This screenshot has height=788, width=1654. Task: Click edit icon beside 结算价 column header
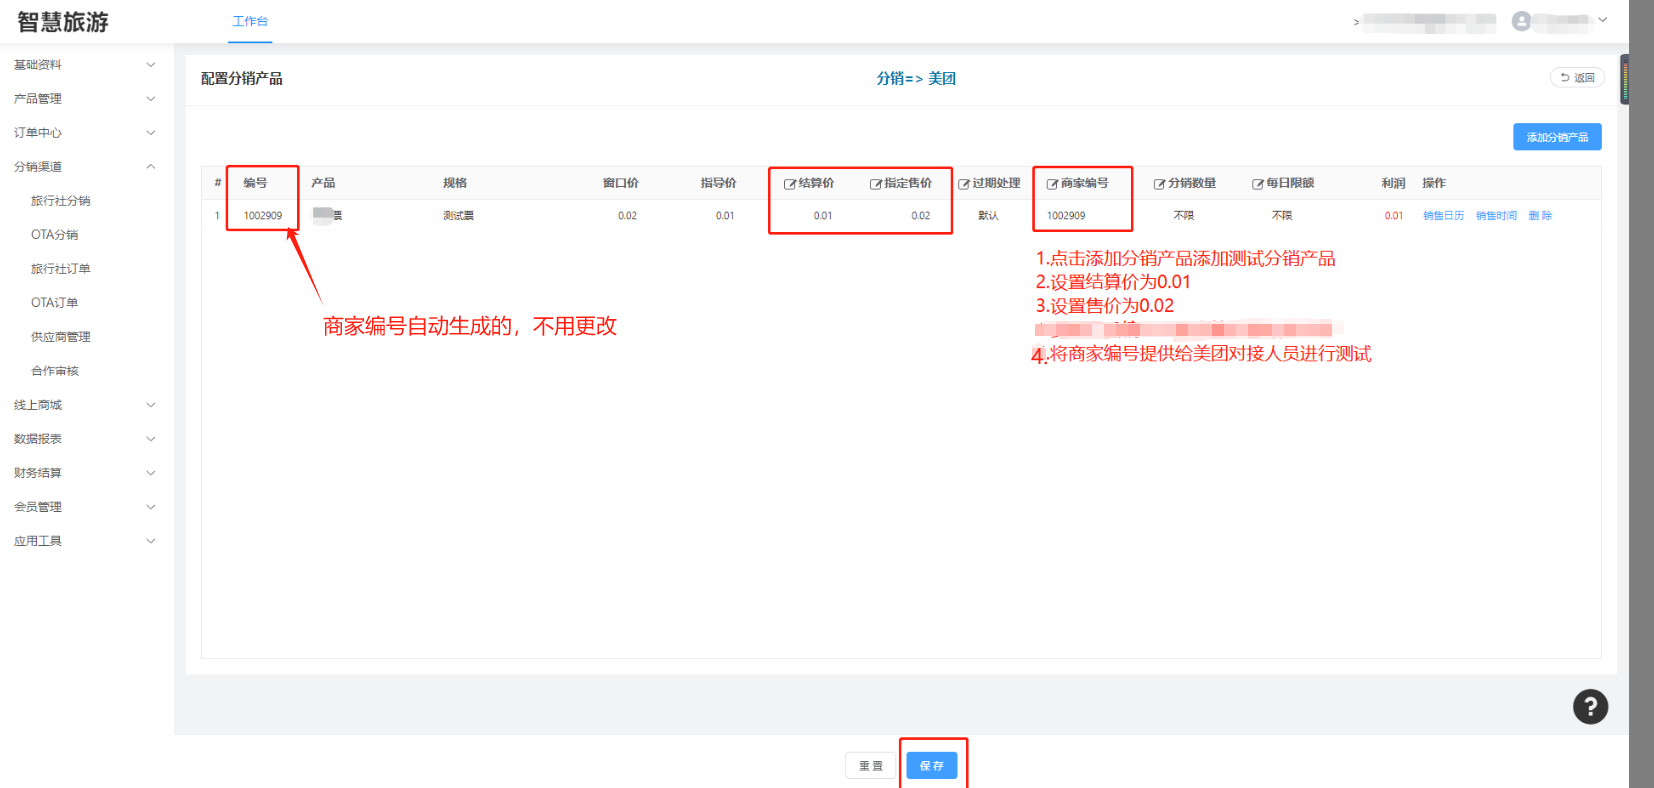(x=789, y=184)
